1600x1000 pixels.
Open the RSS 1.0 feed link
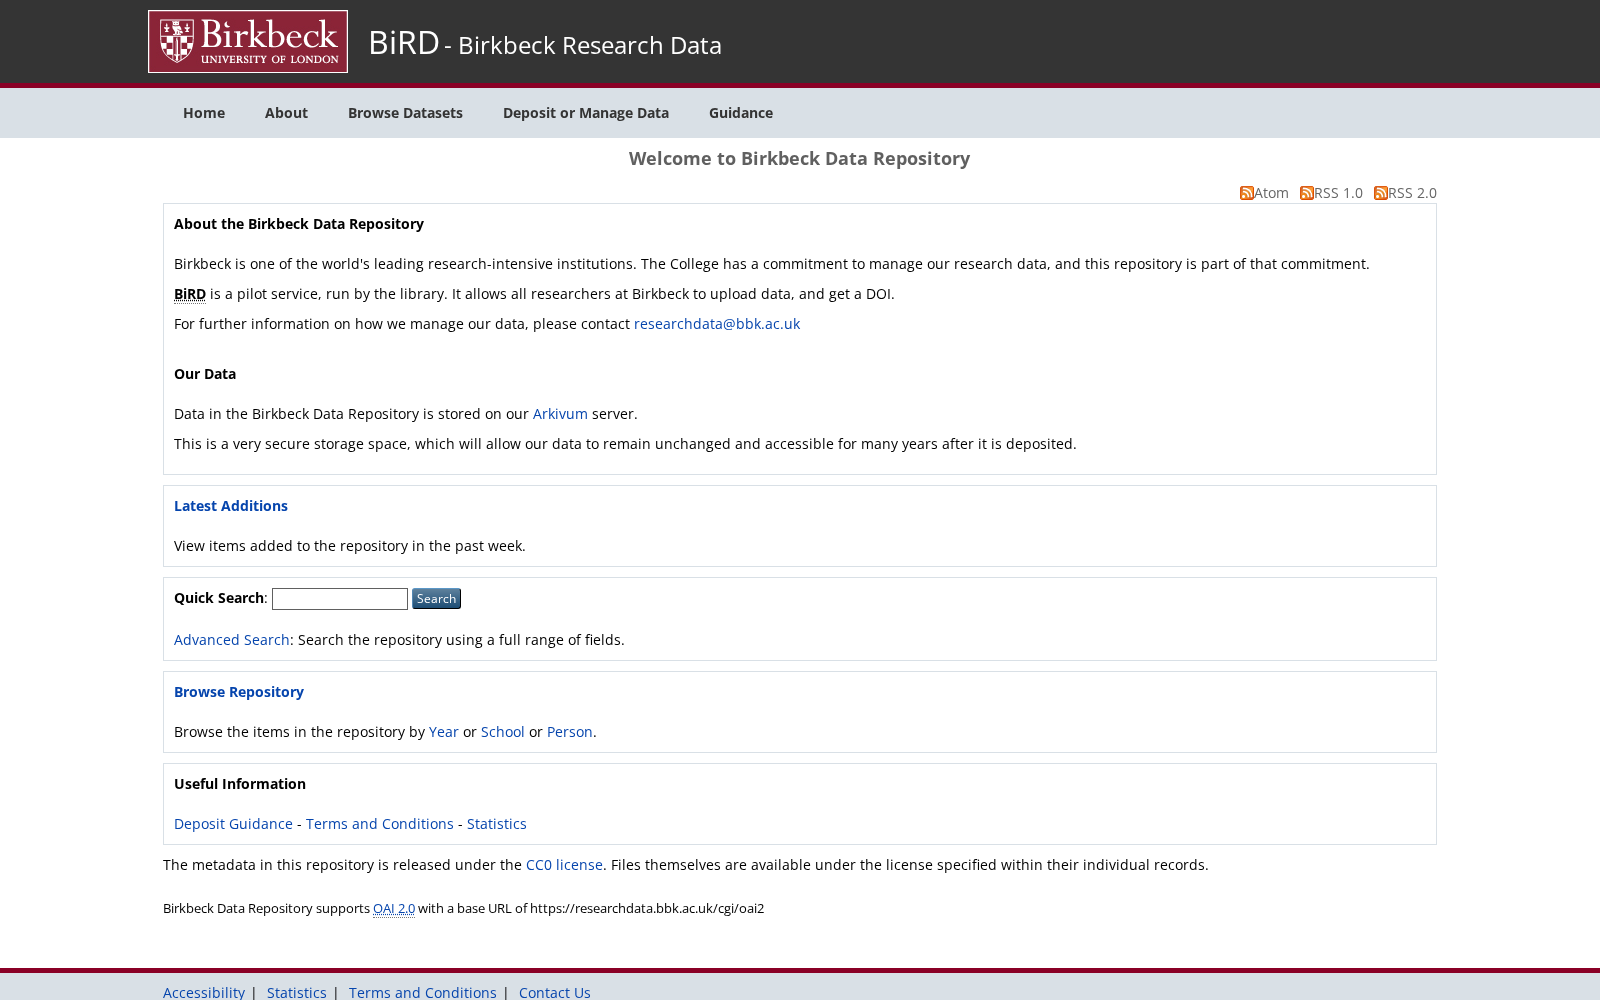[x=1338, y=193]
